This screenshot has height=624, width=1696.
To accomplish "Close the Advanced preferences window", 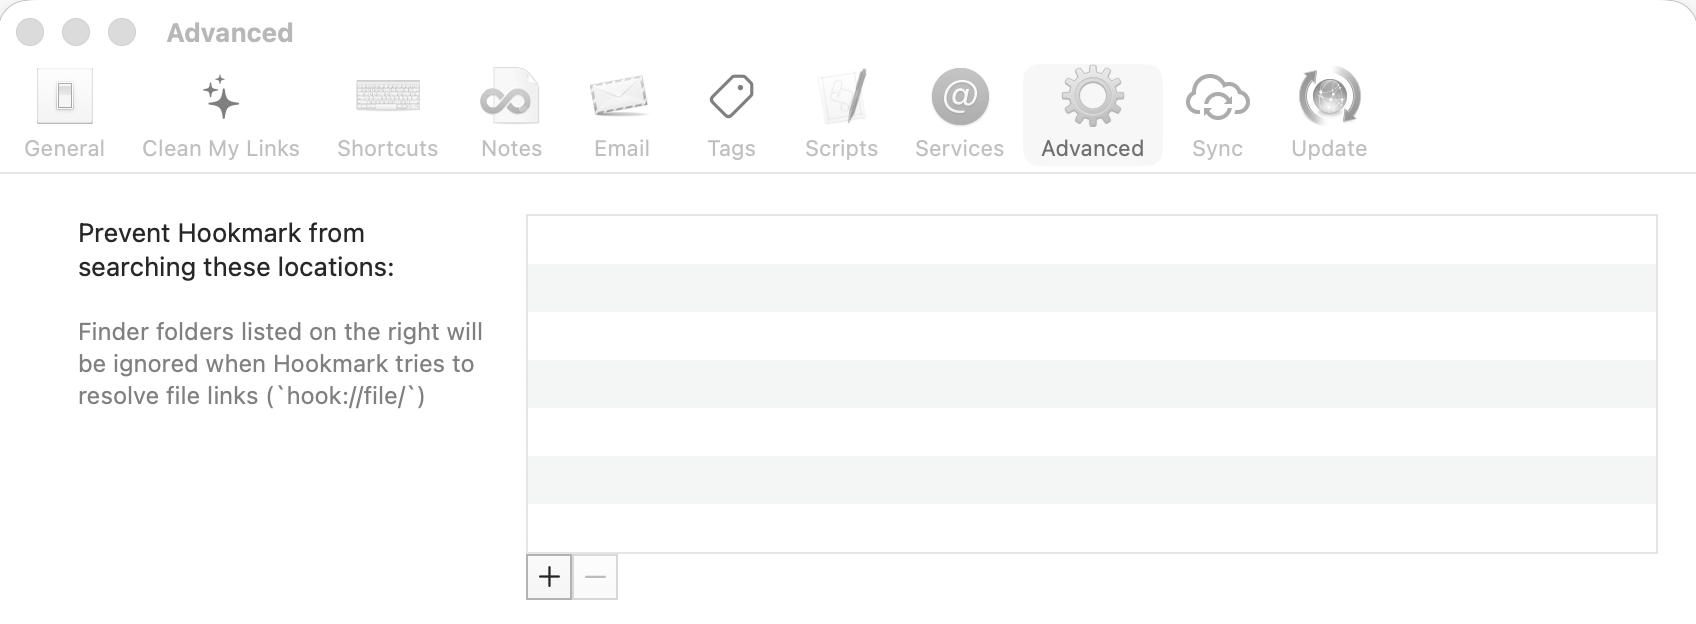I will (x=30, y=32).
